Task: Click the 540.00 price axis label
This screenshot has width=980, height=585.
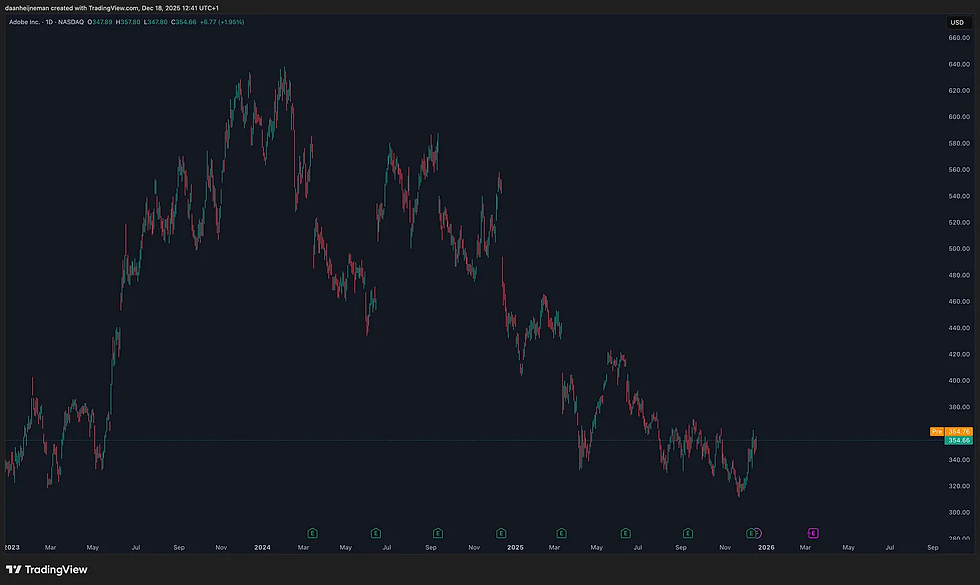Action: click(x=959, y=196)
